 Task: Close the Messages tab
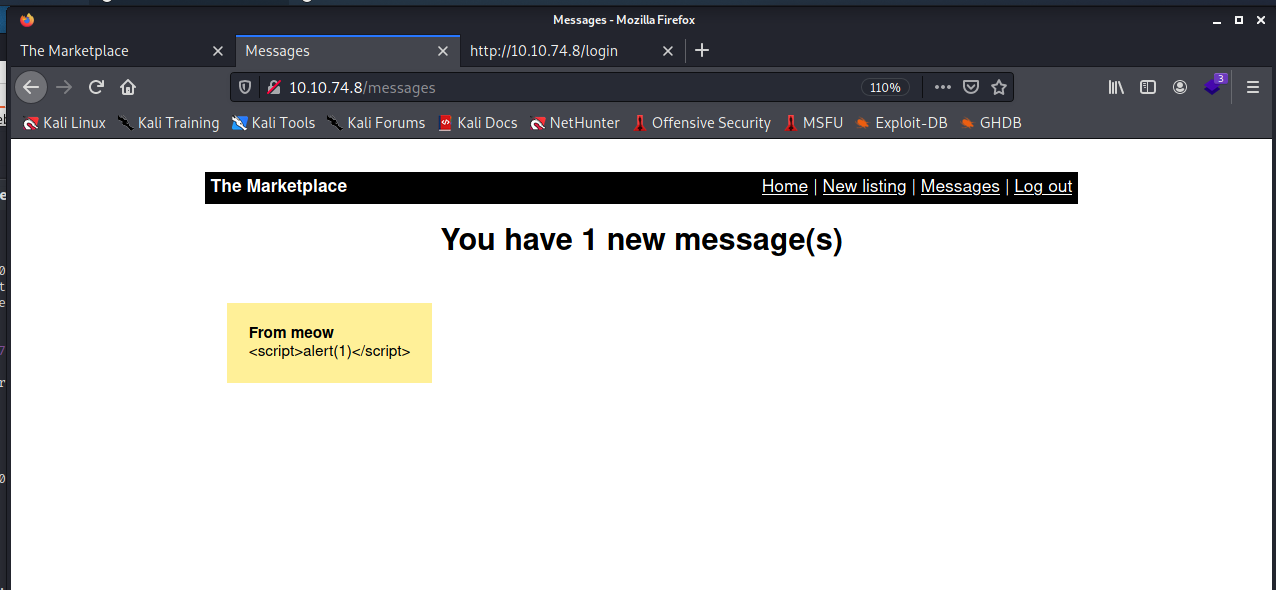(x=442, y=51)
